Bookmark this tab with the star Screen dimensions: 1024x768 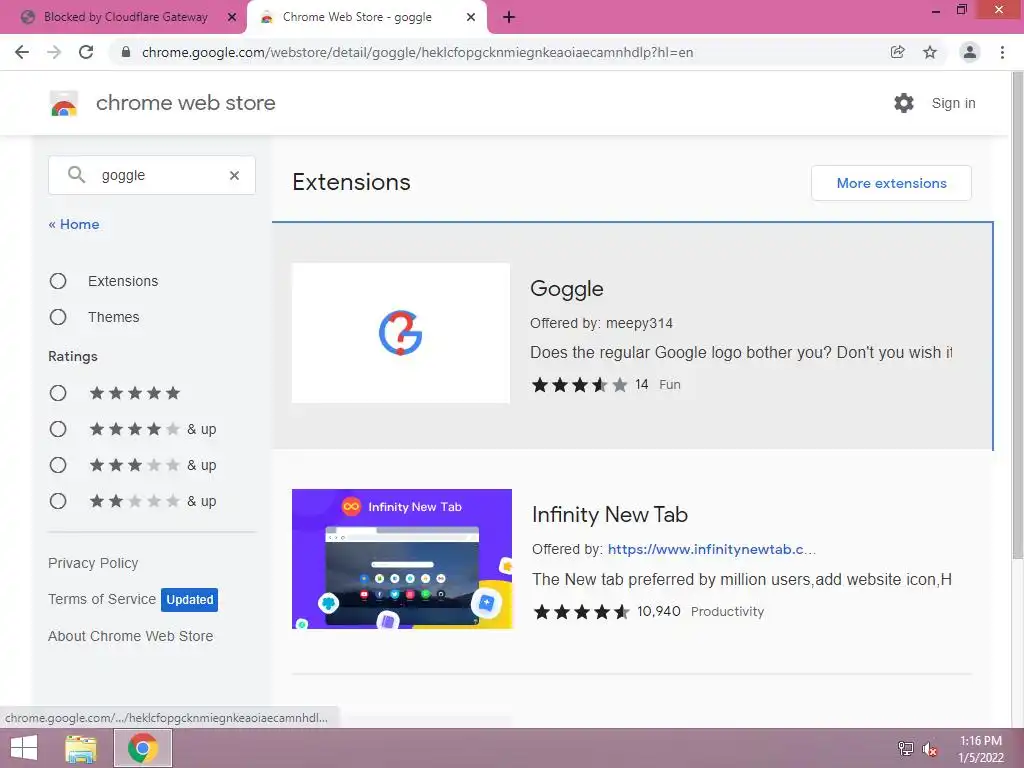coord(930,52)
